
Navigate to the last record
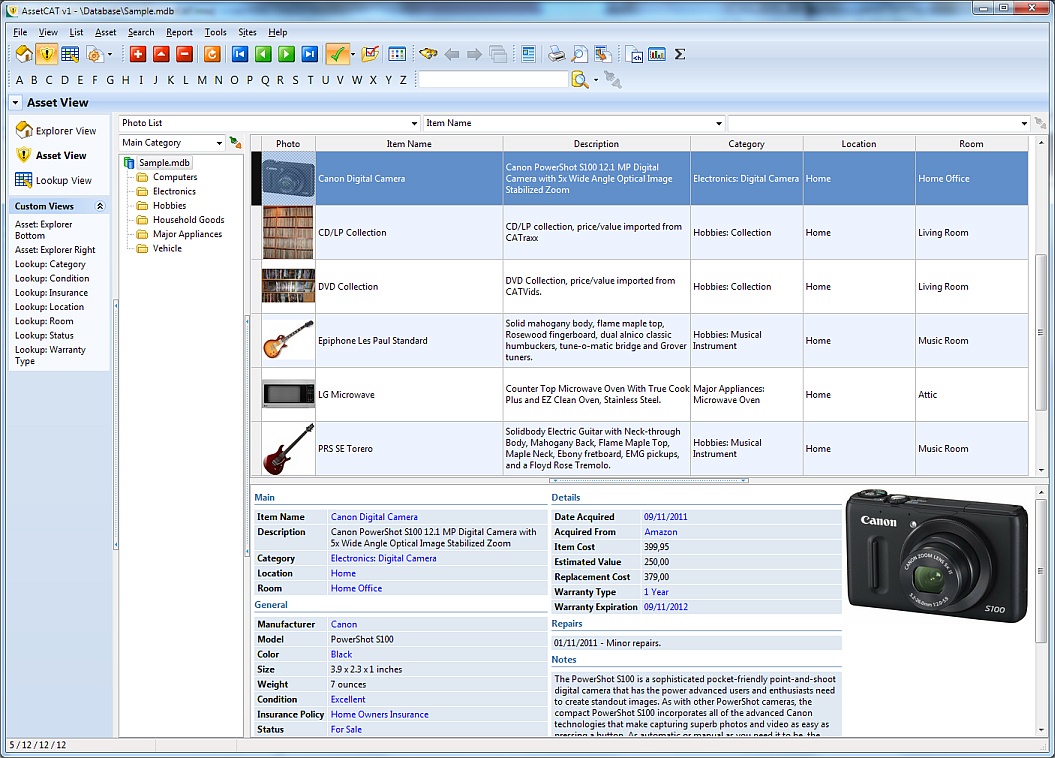[x=308, y=53]
